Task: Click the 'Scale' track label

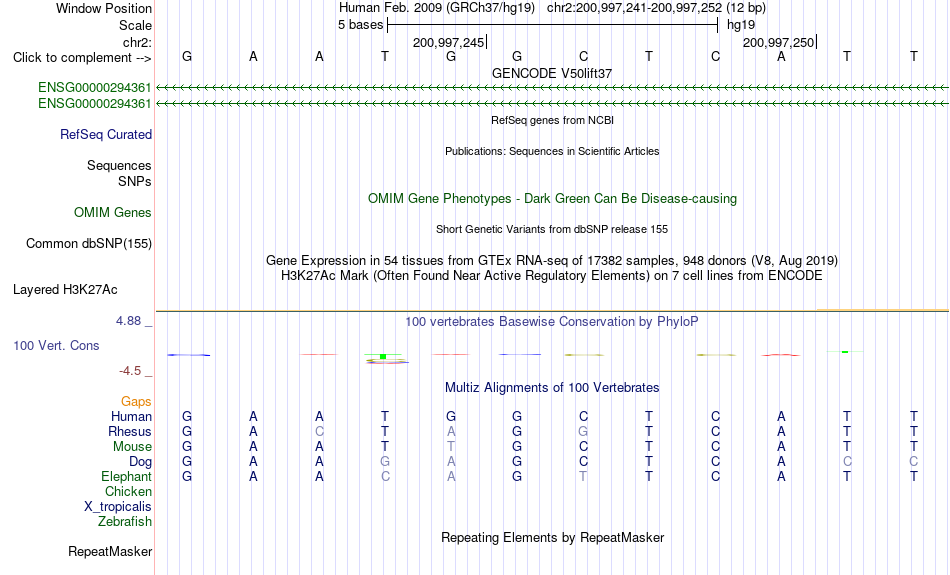Action: (x=135, y=25)
